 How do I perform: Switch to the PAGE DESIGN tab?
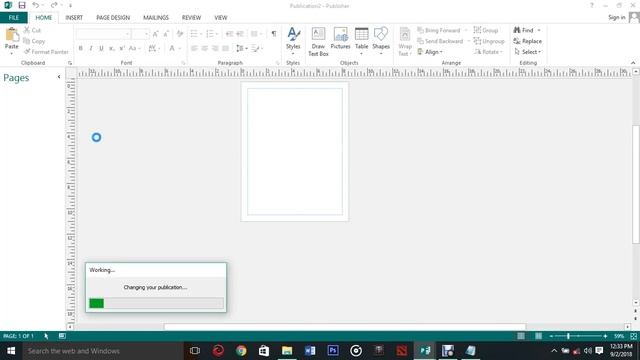coord(113,18)
